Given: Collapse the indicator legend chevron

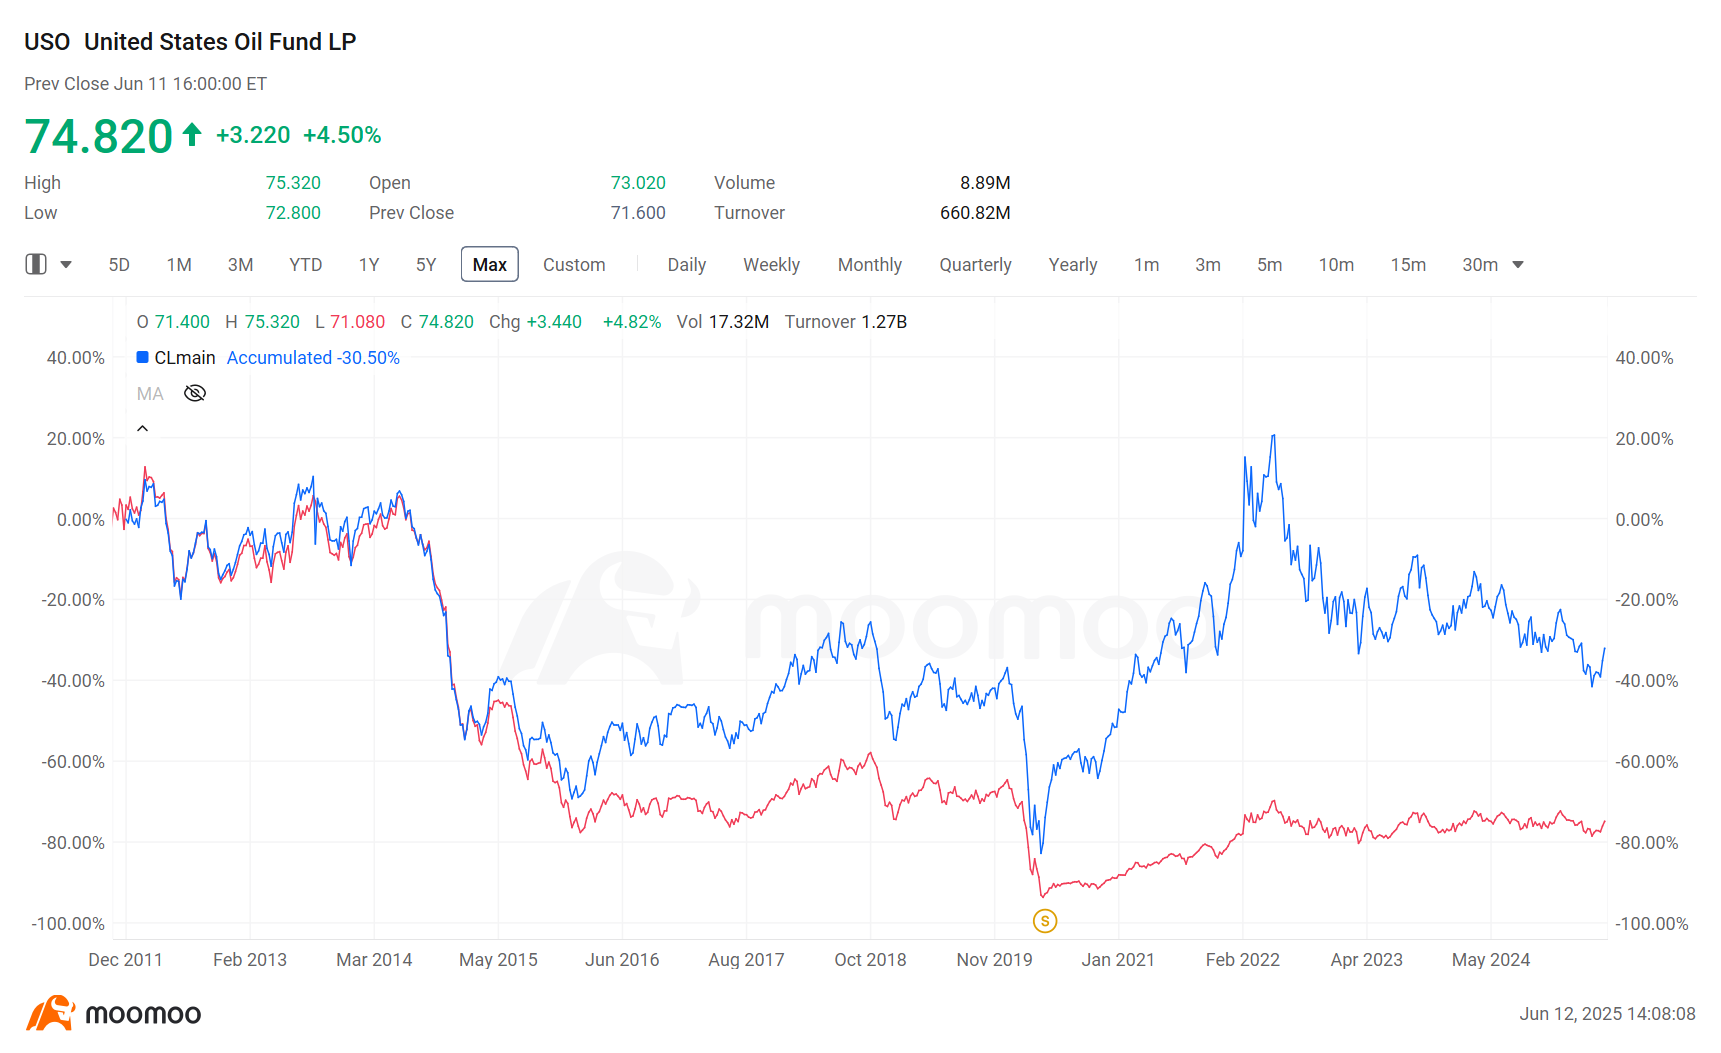Looking at the screenshot, I should point(143,428).
